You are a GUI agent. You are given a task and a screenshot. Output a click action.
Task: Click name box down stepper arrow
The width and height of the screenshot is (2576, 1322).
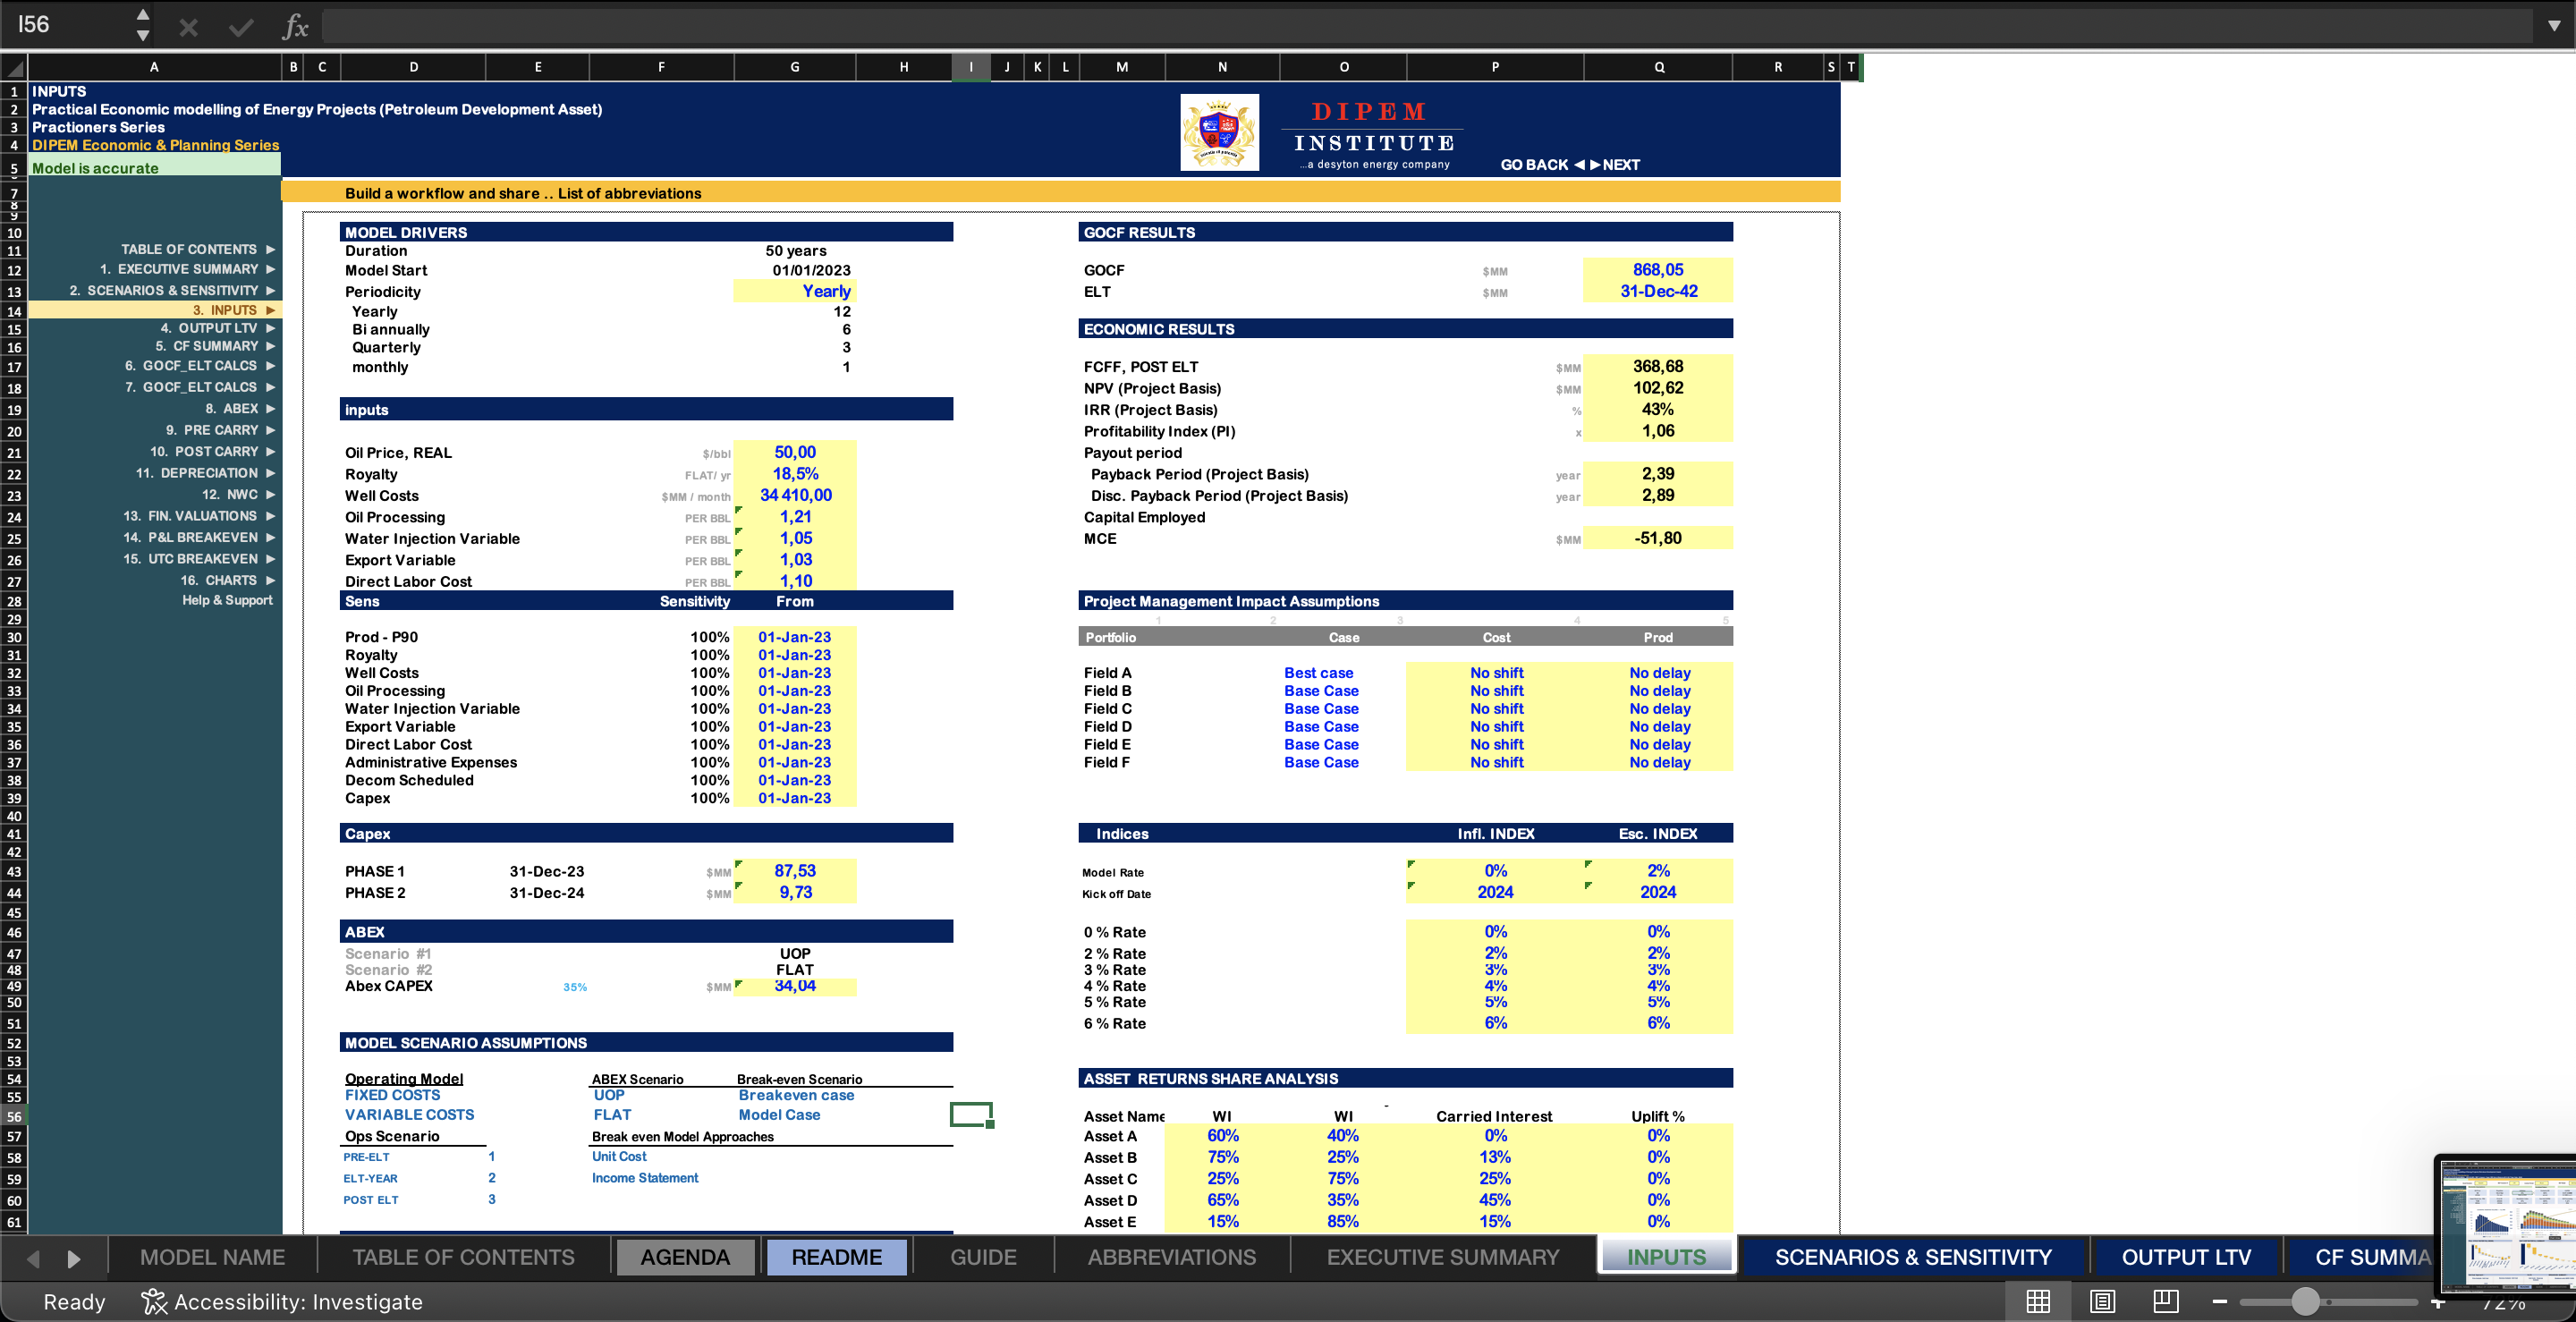(143, 36)
